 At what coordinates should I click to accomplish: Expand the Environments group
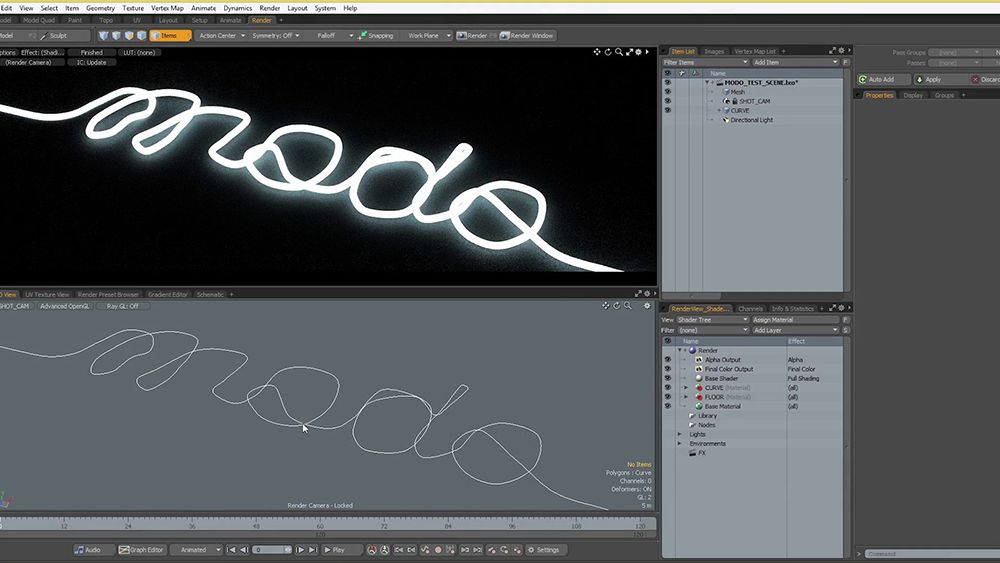(x=679, y=444)
